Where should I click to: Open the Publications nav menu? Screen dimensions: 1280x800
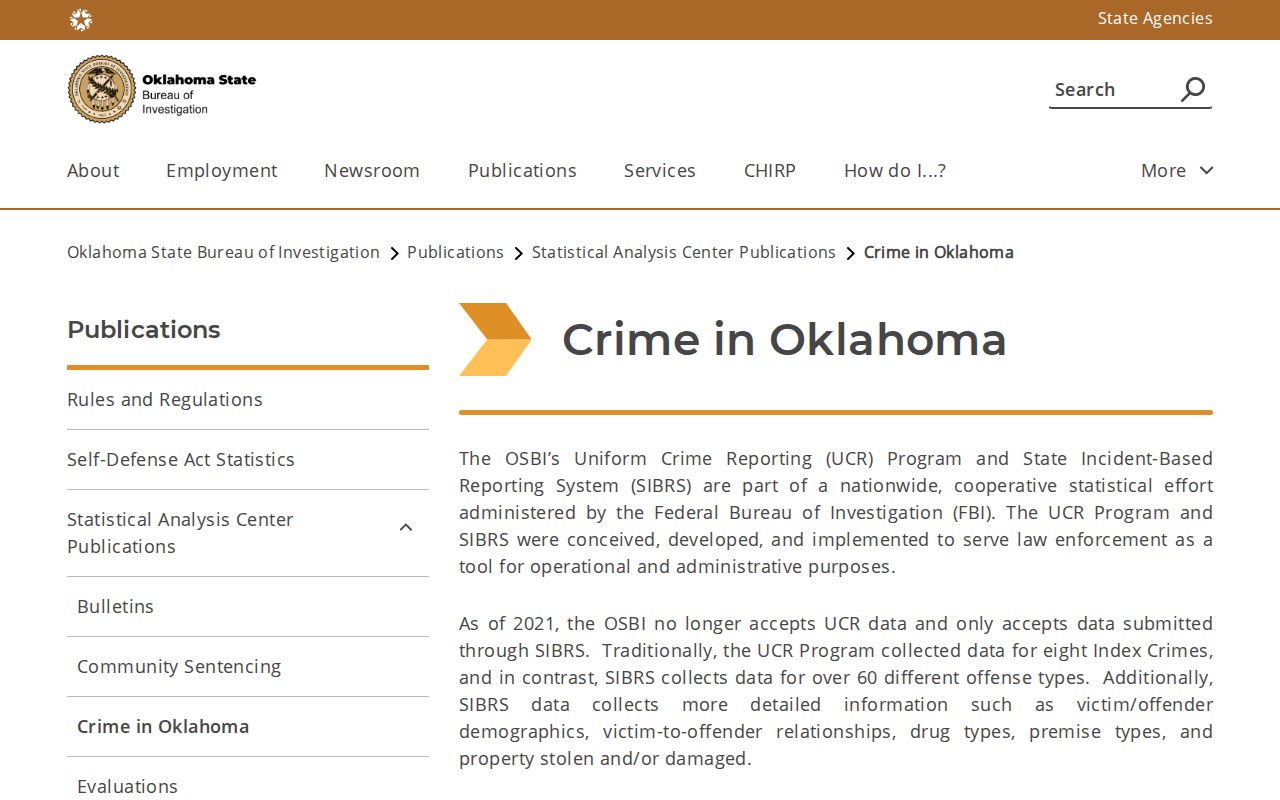pyautogui.click(x=522, y=170)
